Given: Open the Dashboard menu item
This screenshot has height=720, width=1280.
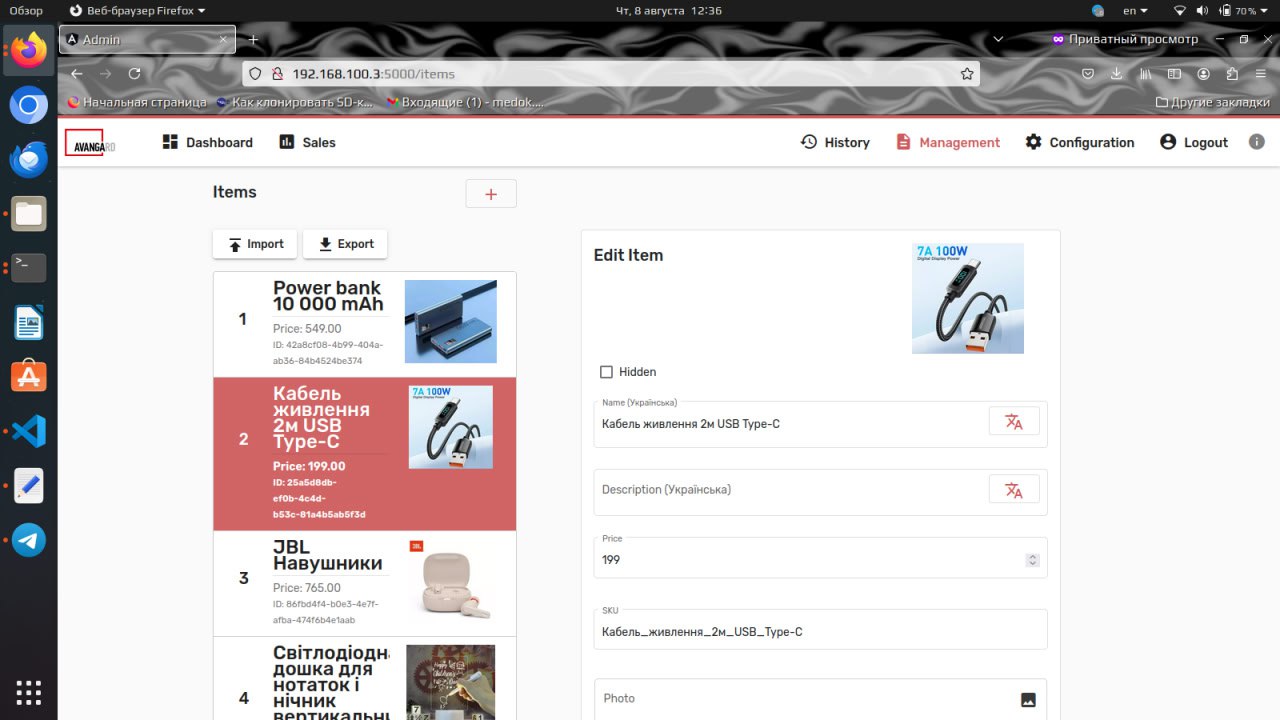Looking at the screenshot, I should 208,142.
